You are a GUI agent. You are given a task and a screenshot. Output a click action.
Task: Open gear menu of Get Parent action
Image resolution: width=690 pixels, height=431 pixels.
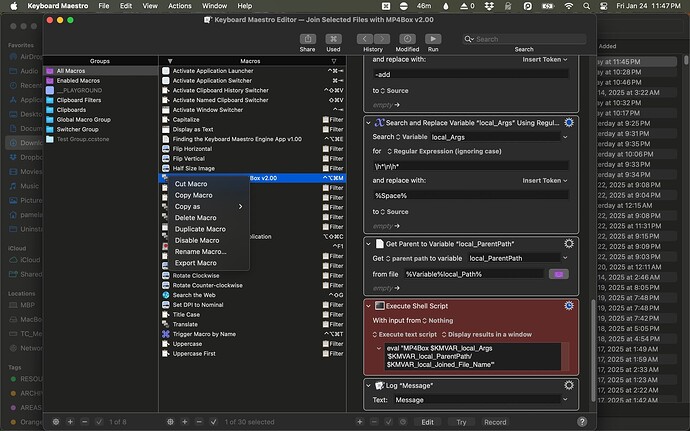tap(569, 243)
